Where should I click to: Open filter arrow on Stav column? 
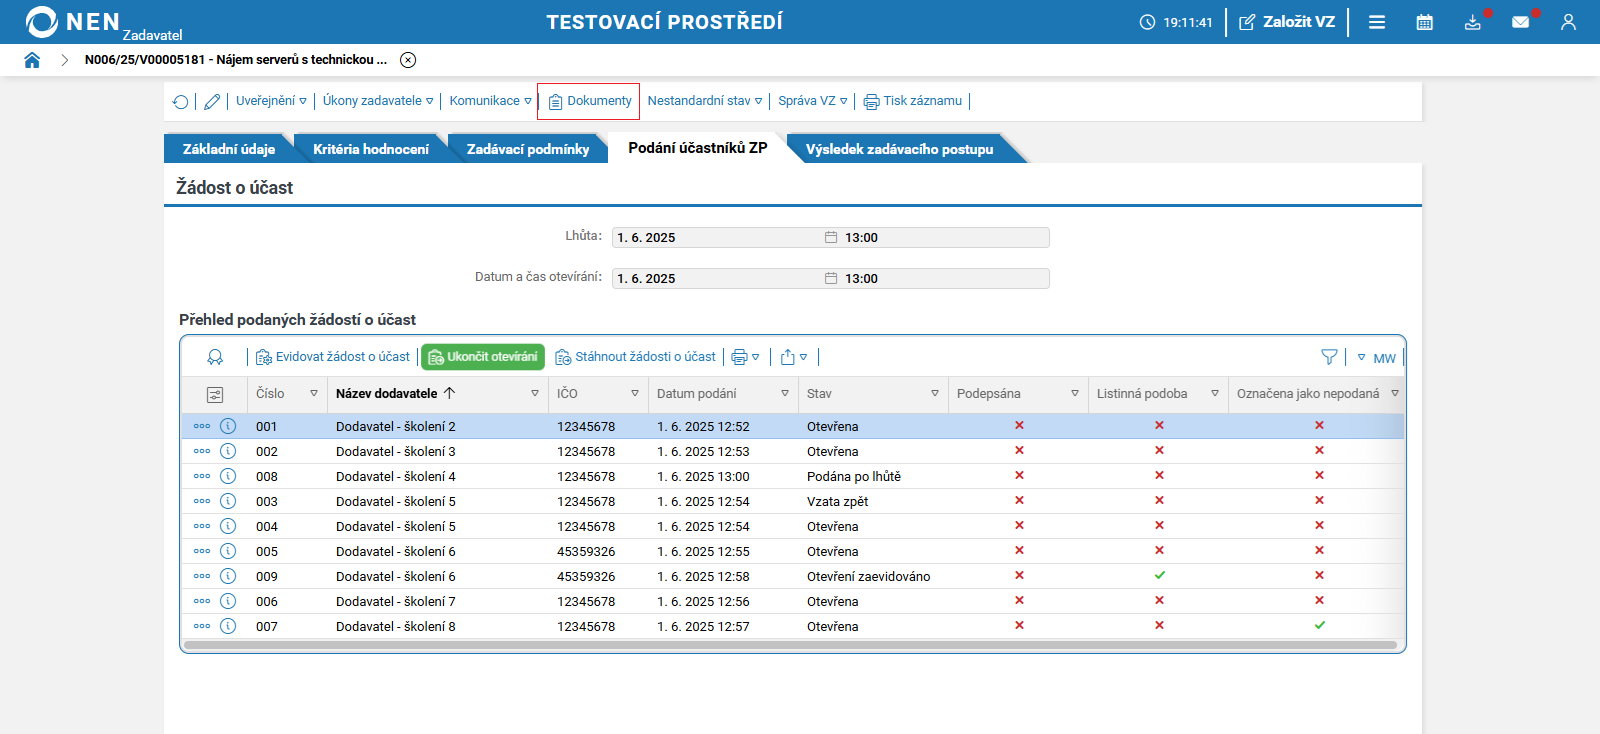(x=935, y=394)
